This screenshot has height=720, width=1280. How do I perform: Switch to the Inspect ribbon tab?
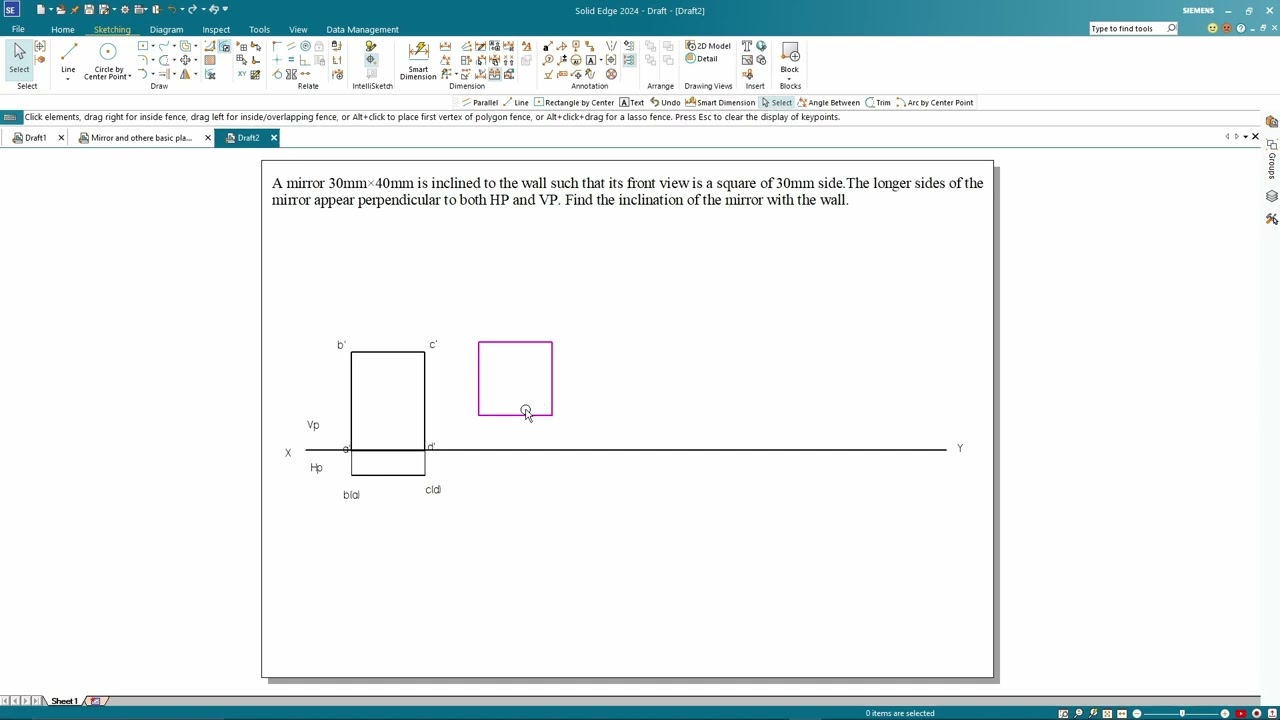coord(216,29)
